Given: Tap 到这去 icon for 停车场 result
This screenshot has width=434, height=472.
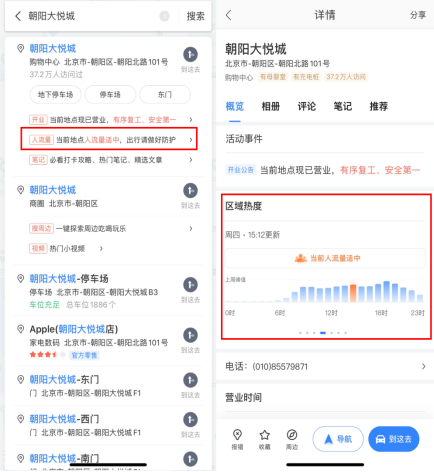Looking at the screenshot, I should [x=190, y=285].
